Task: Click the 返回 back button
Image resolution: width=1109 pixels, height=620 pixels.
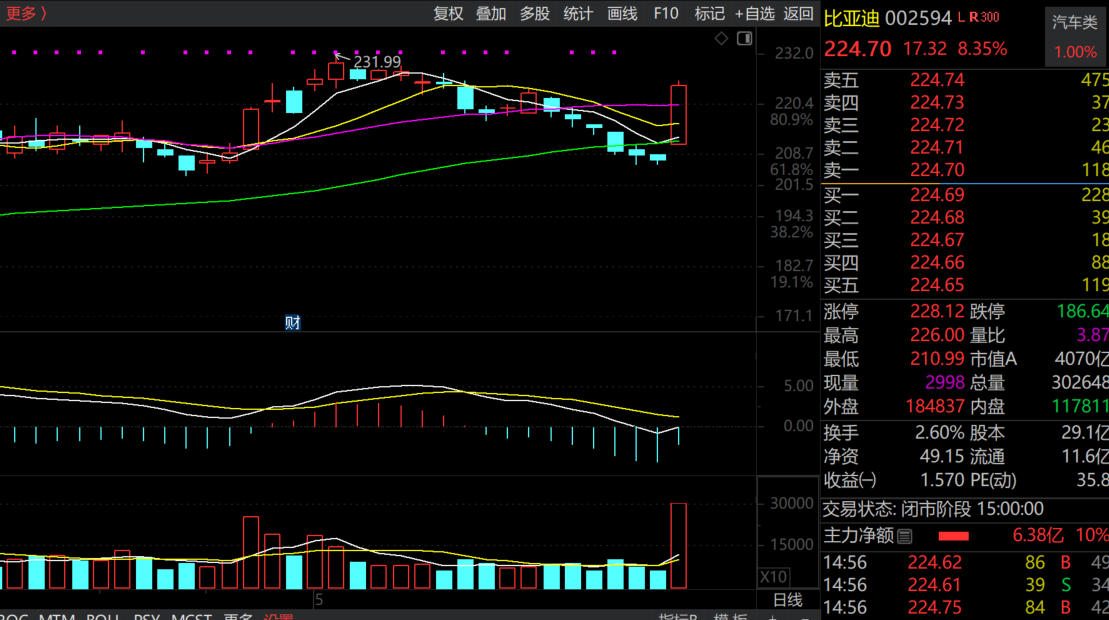Action: point(799,13)
